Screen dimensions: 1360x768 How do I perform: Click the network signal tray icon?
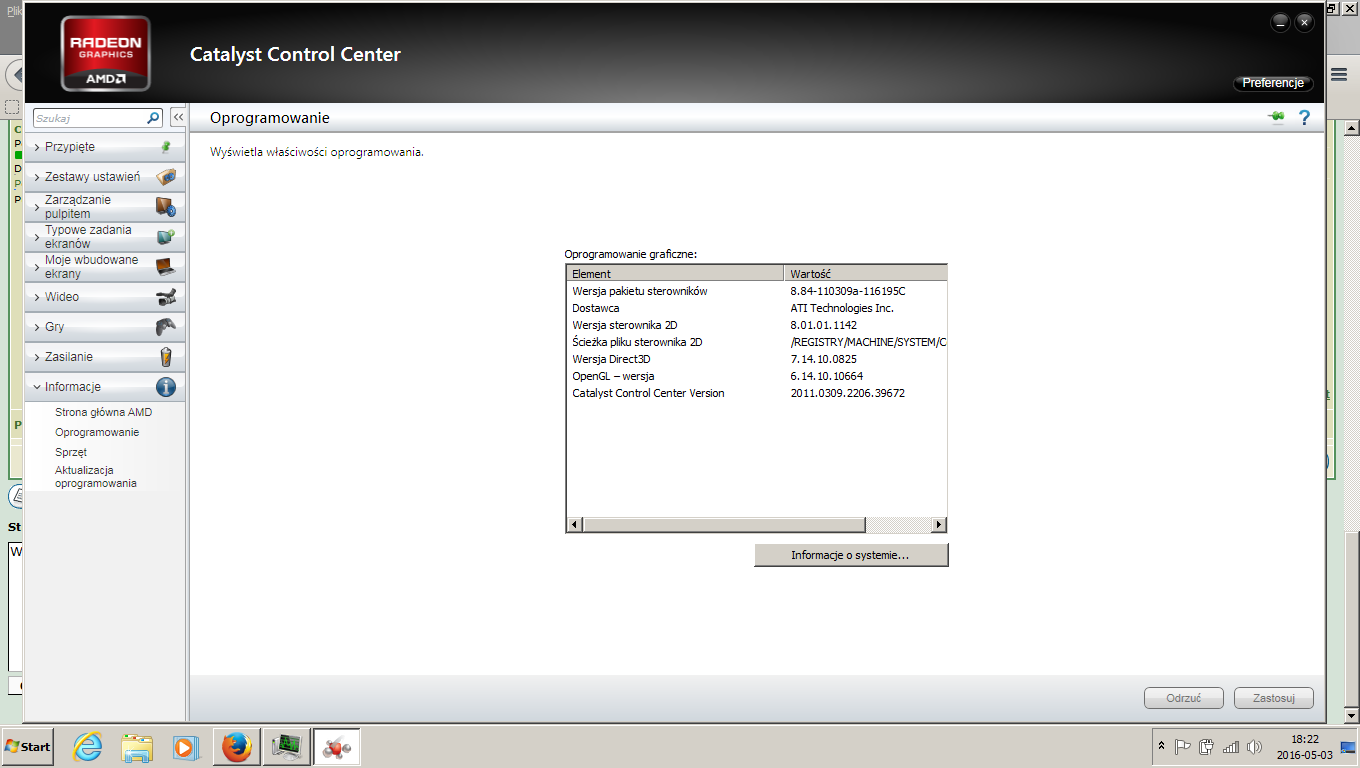pyautogui.click(x=1231, y=747)
